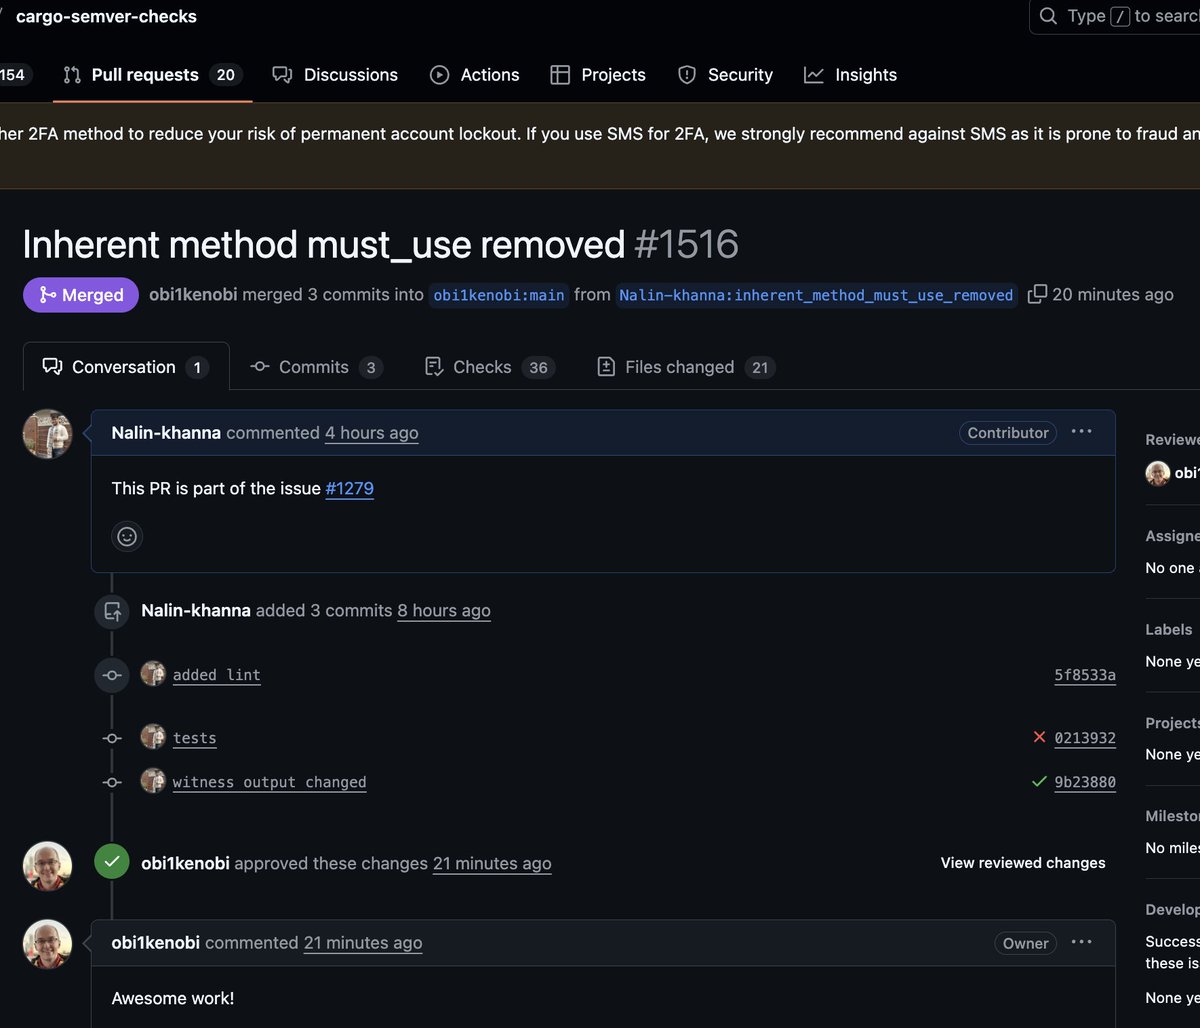Open obi1kenobi author link in Owner comment

[156, 943]
